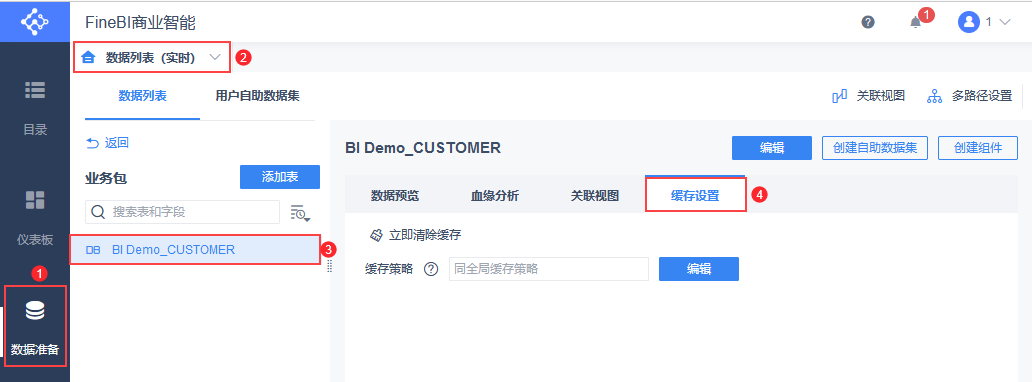
Task: Click the FineBI logo icon
Action: coord(35,21)
